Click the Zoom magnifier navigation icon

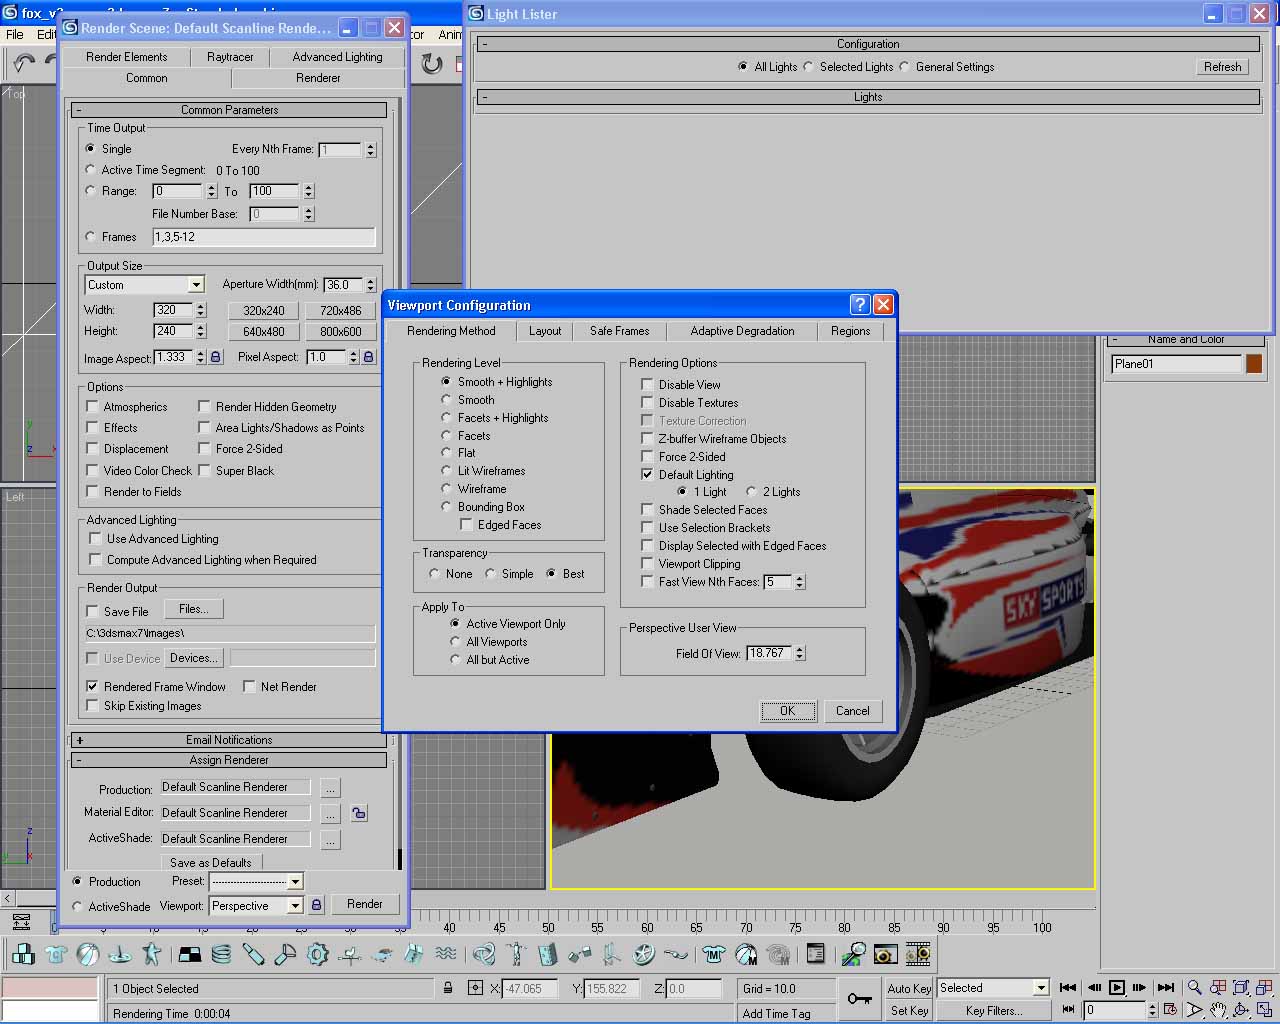1194,988
